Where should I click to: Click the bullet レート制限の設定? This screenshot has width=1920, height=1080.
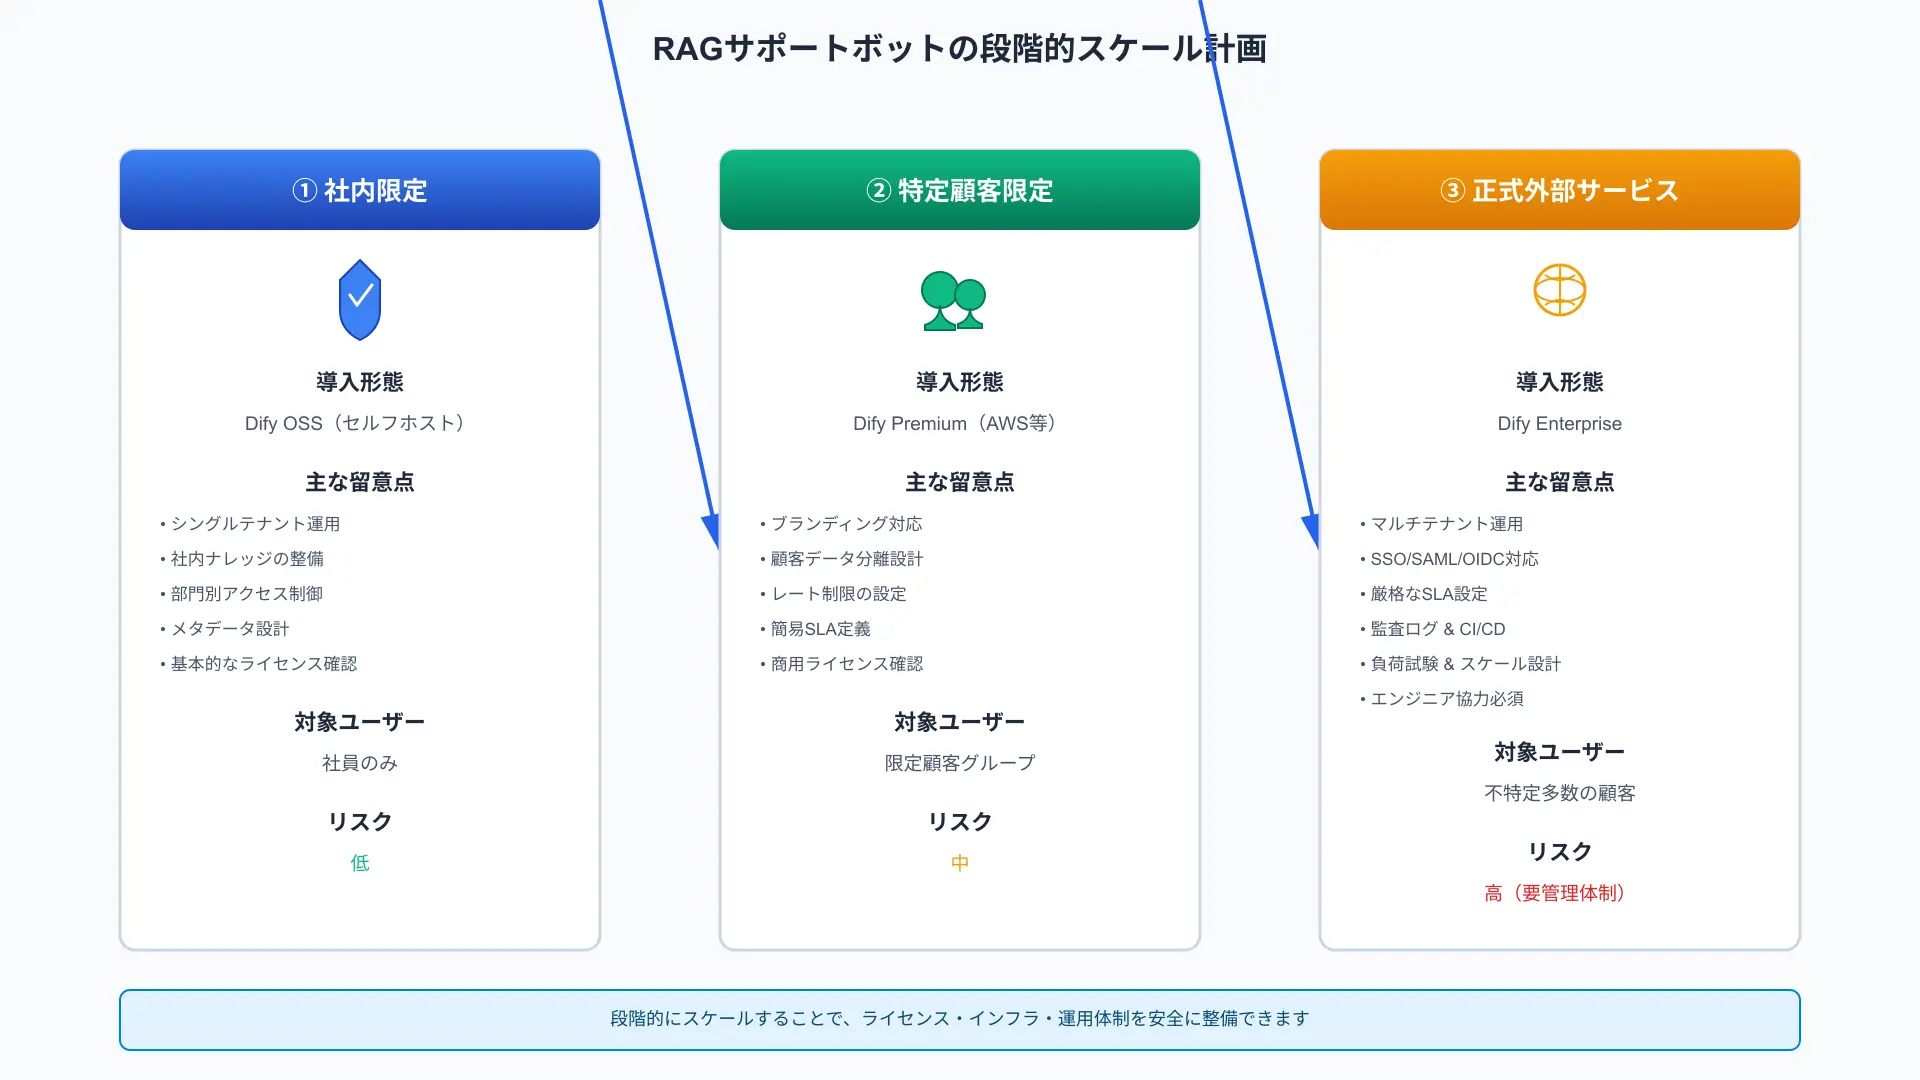pos(833,594)
